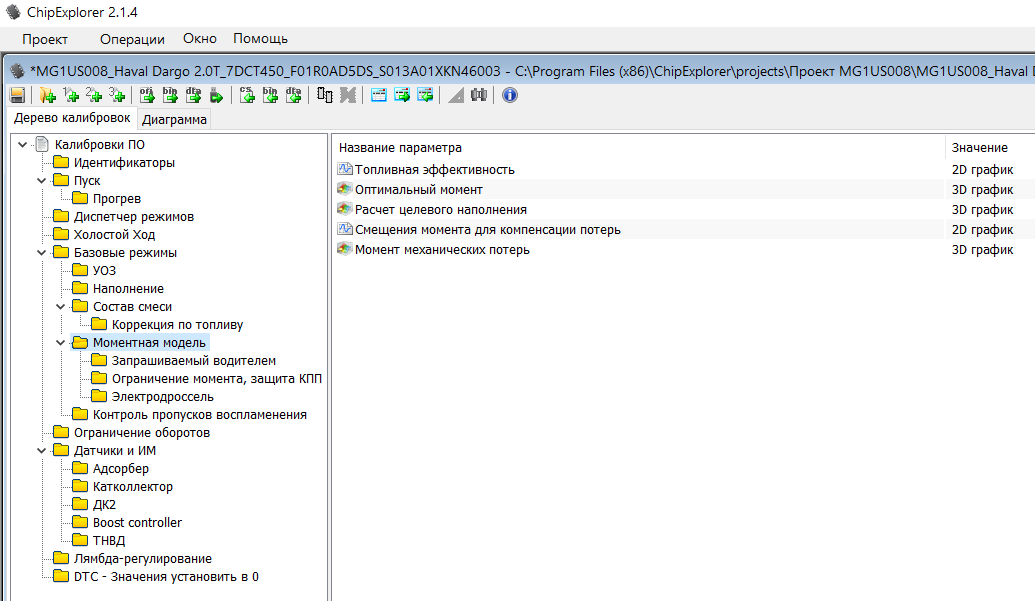Image resolution: width=1035 pixels, height=601 pixels.
Task: Click the first 'dta' export toolbar icon
Action: click(x=193, y=95)
